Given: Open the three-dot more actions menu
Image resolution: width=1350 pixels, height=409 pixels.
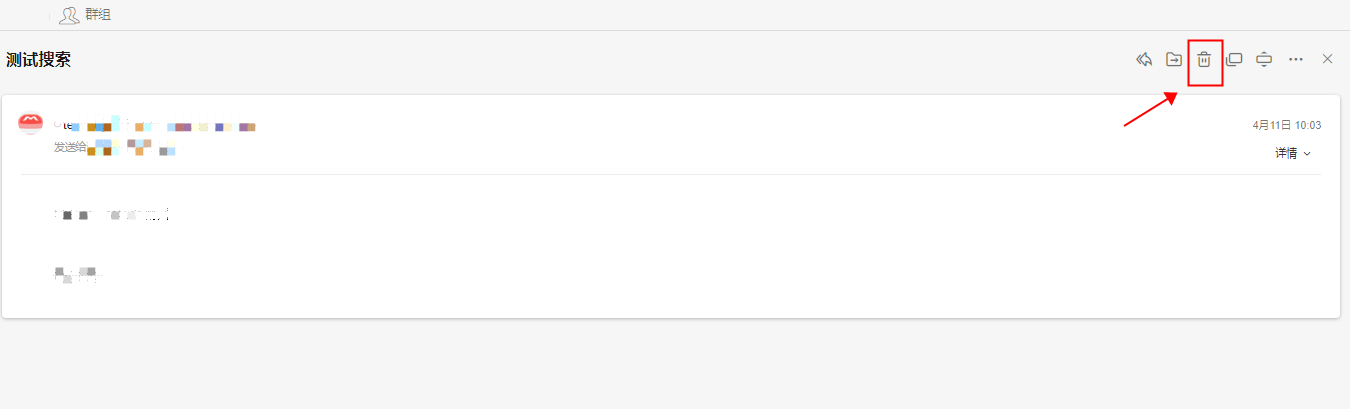Looking at the screenshot, I should pyautogui.click(x=1296, y=60).
